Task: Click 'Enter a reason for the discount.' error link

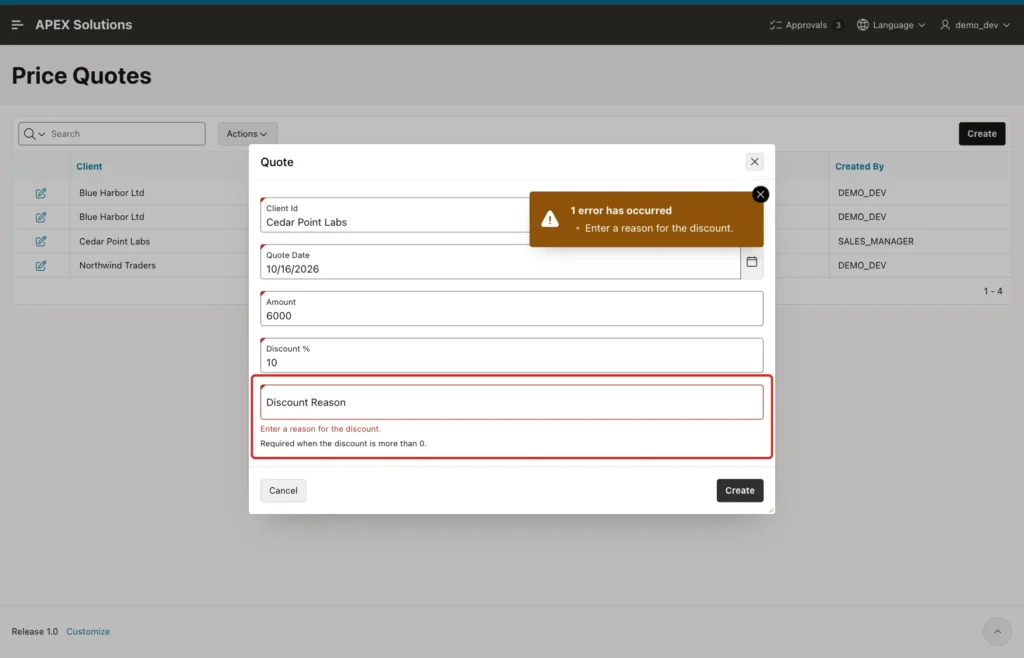Action: point(659,228)
